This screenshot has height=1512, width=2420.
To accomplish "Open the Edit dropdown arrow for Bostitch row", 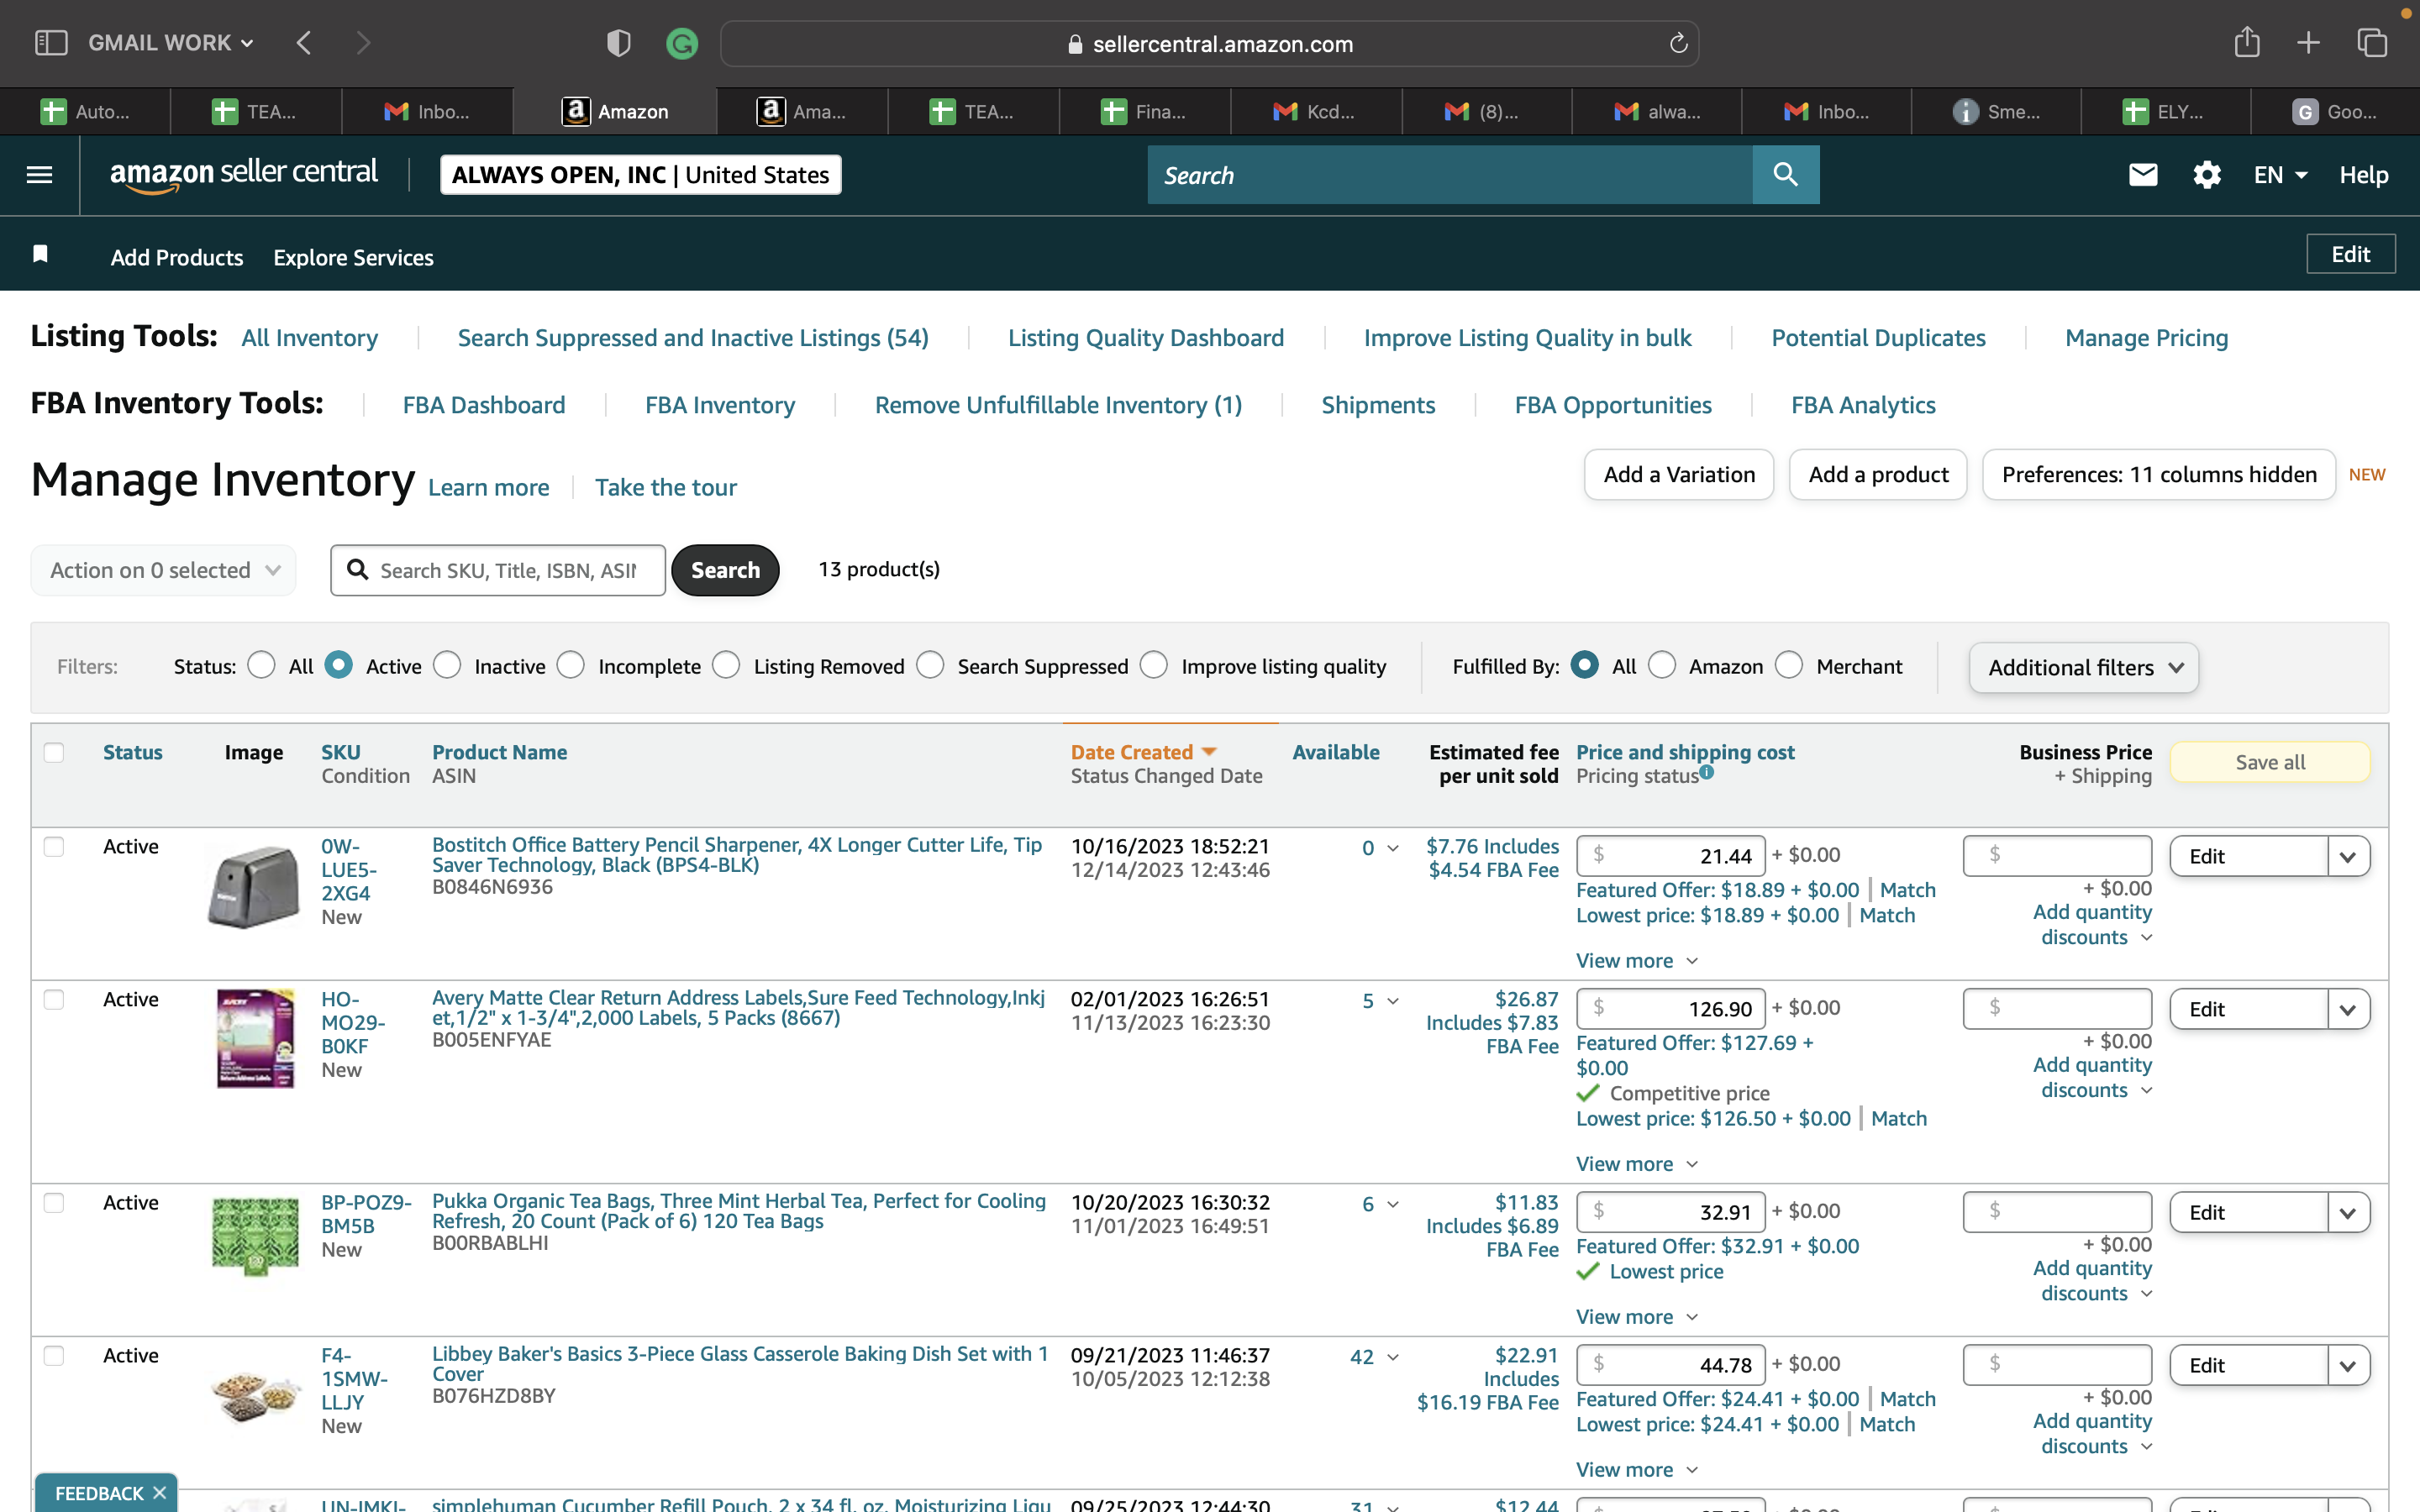I will point(2348,856).
